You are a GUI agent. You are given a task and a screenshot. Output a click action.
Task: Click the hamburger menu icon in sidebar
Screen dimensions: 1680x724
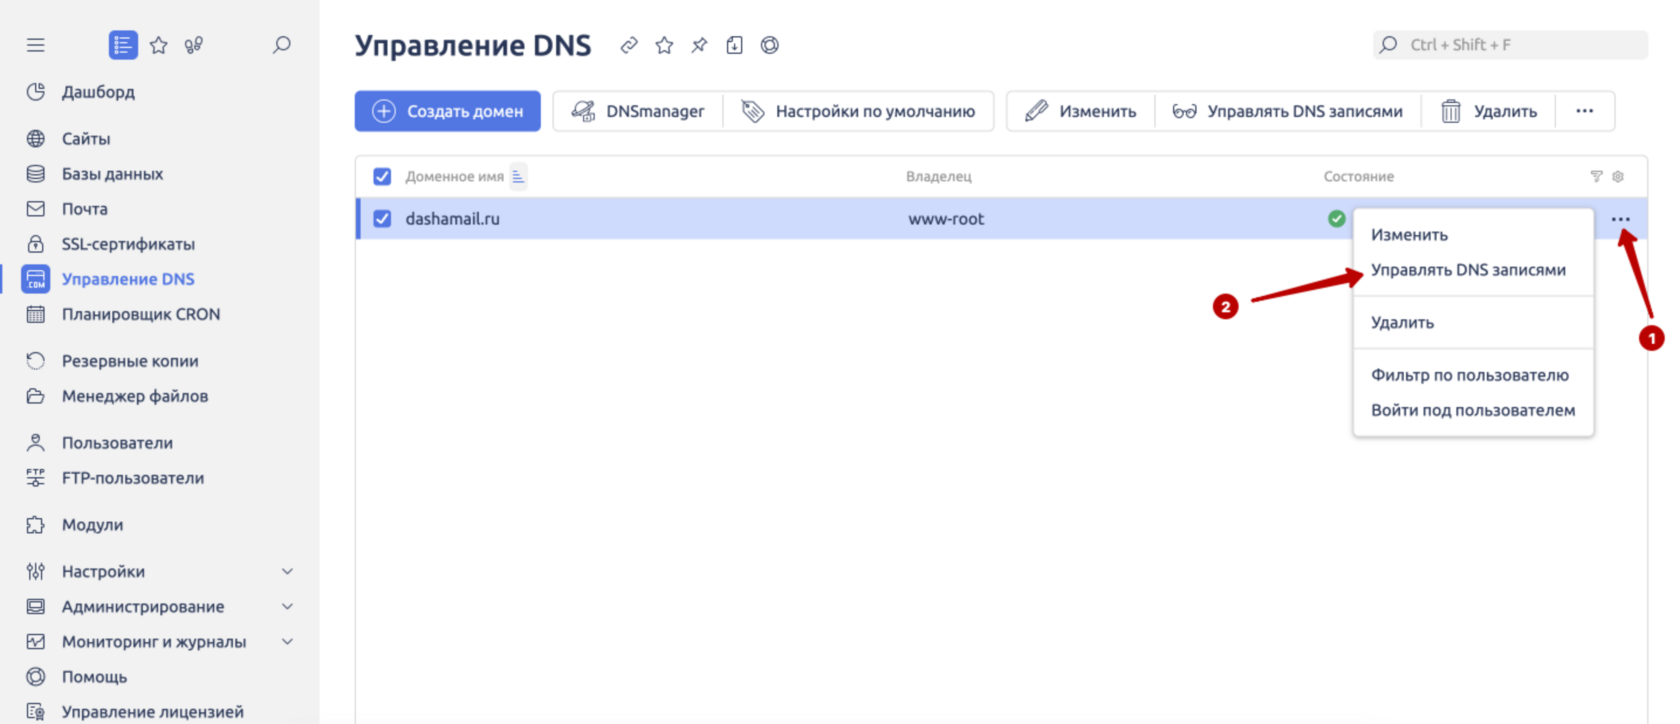(36, 45)
